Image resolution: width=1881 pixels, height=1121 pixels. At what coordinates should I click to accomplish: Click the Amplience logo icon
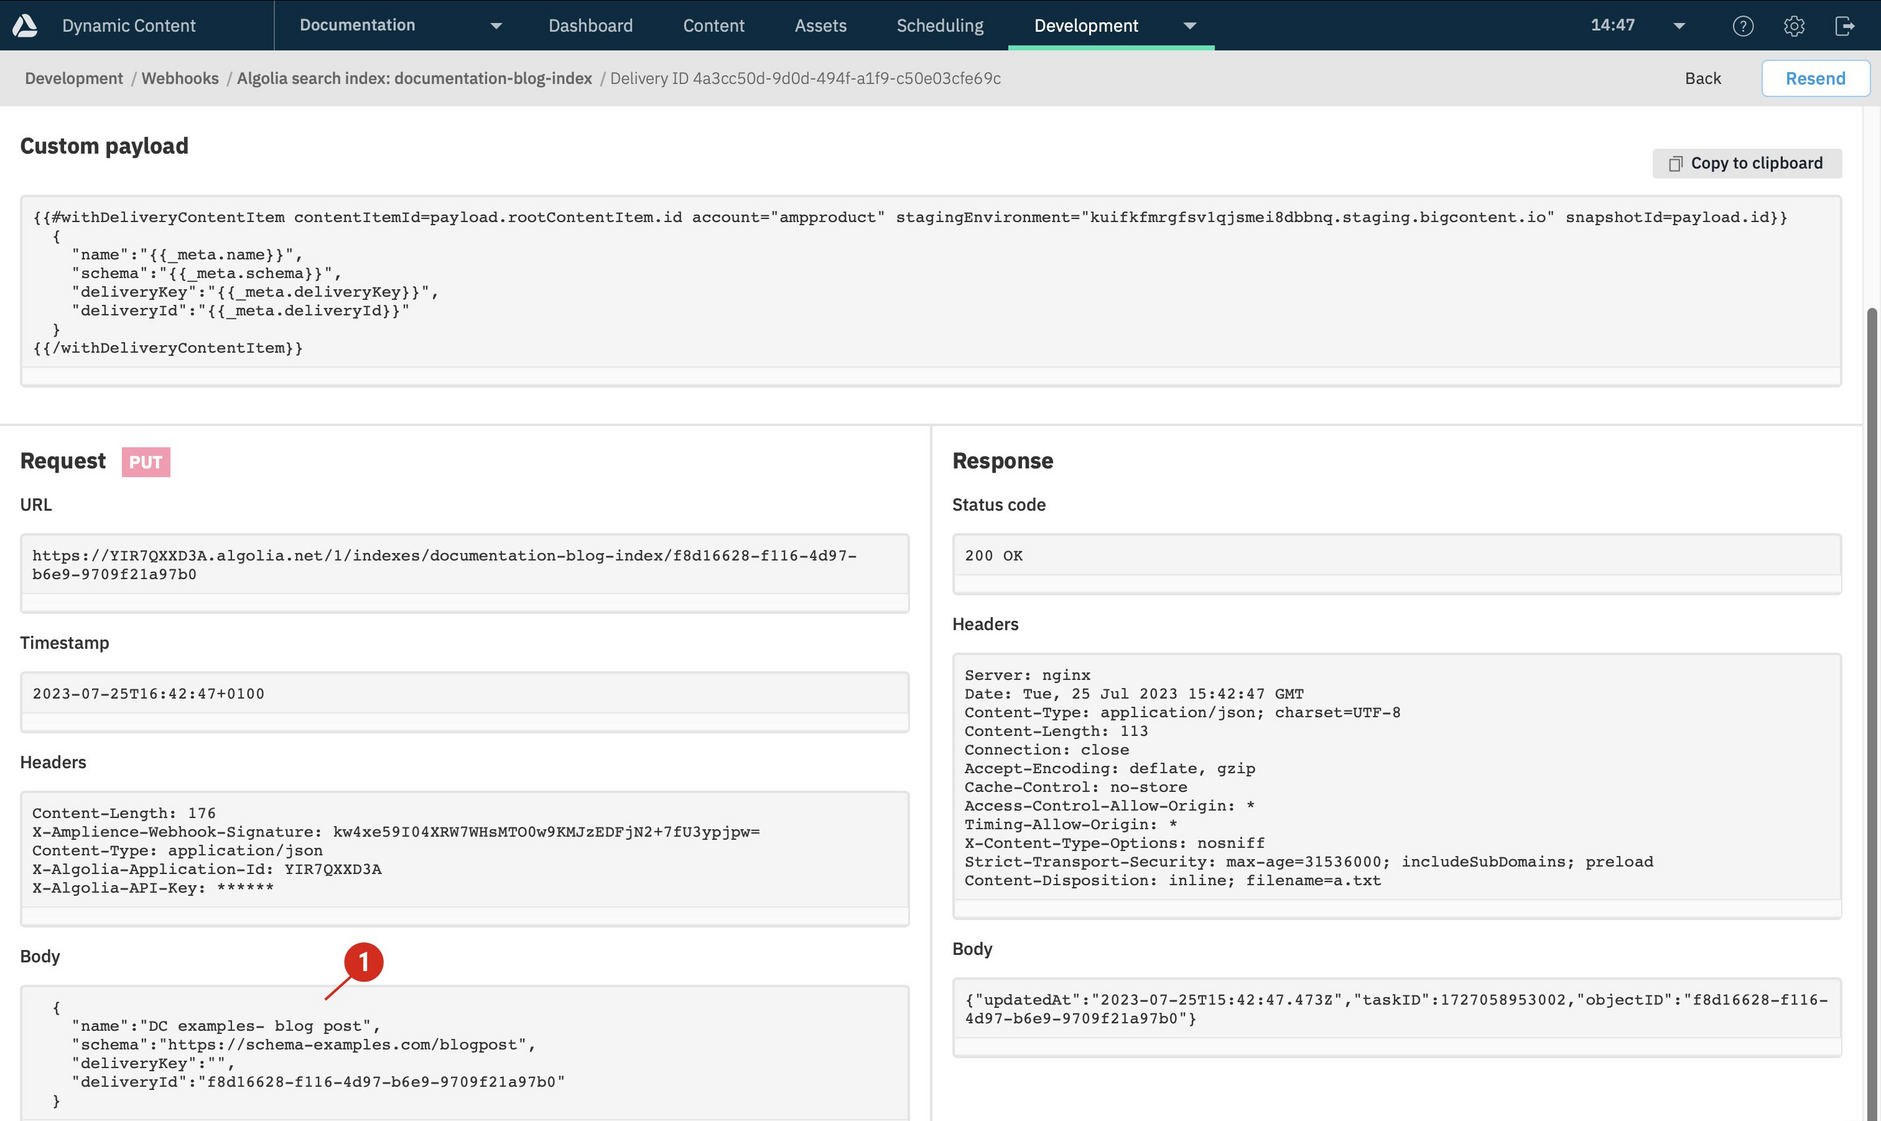(25, 25)
